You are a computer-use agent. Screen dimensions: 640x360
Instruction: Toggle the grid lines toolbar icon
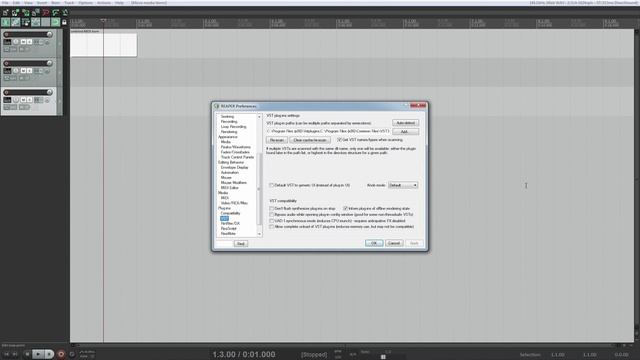click(45, 22)
